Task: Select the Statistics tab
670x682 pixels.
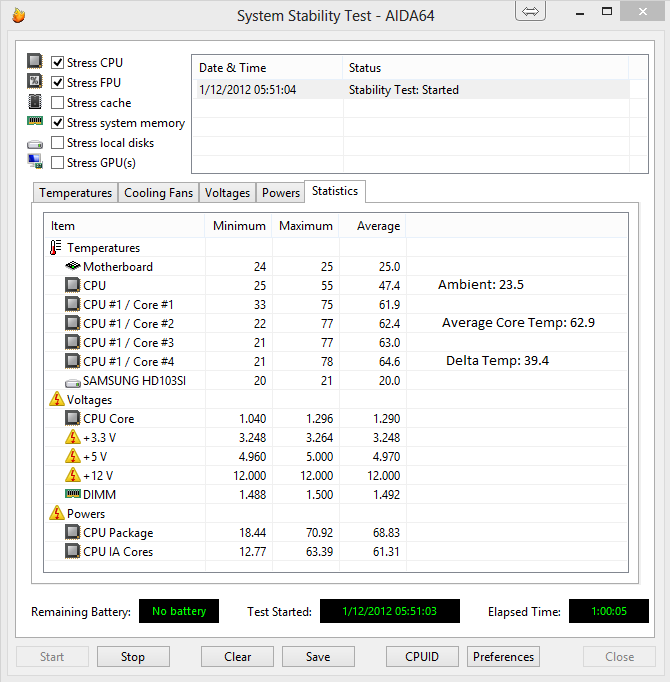Action: tap(335, 191)
